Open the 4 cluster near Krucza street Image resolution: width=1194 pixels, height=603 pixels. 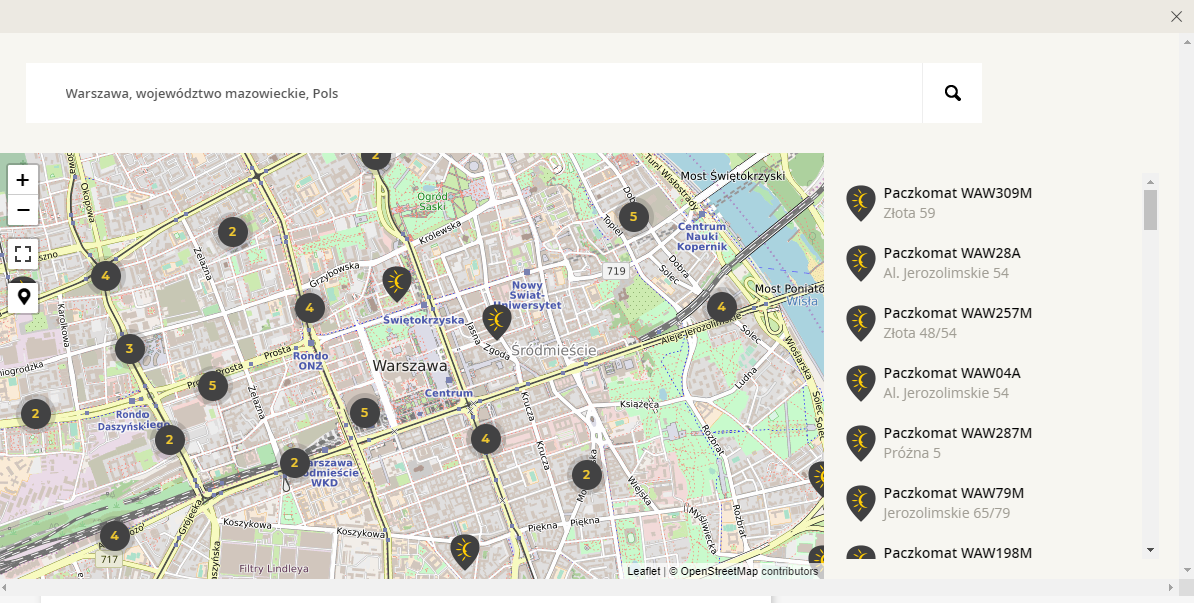(485, 439)
